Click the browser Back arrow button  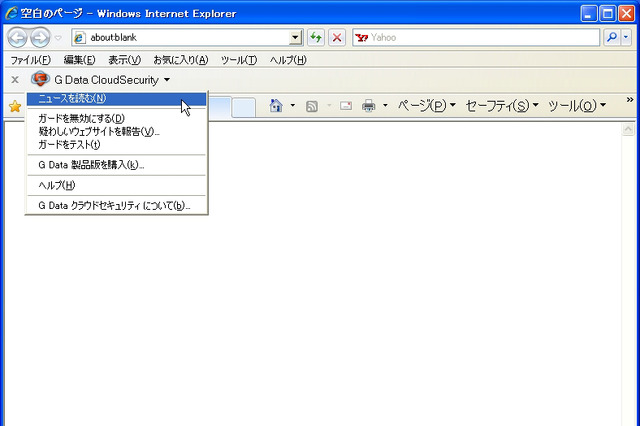[x=17, y=37]
